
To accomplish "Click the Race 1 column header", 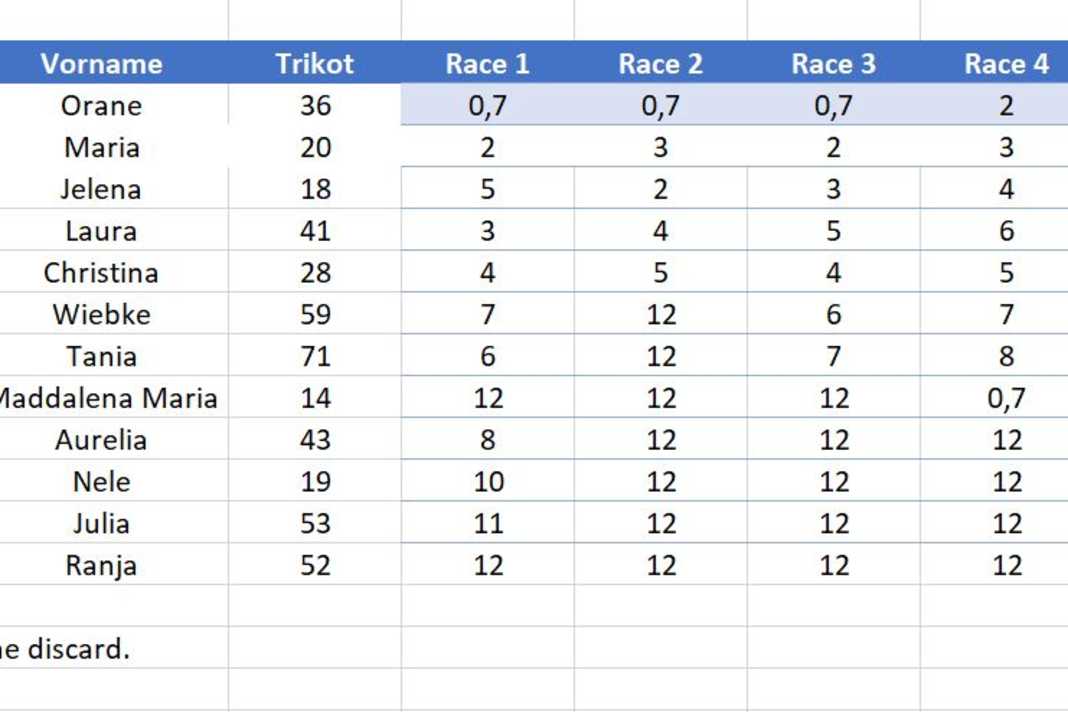I will [487, 64].
